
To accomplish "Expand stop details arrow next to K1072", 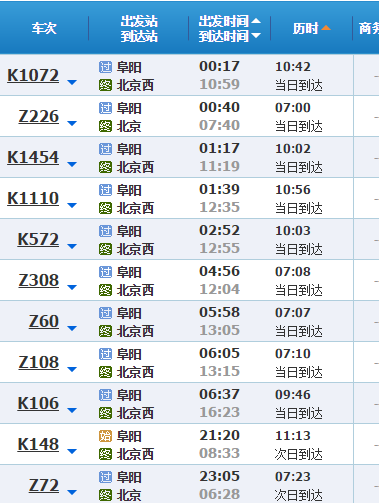I will pos(72,82).
